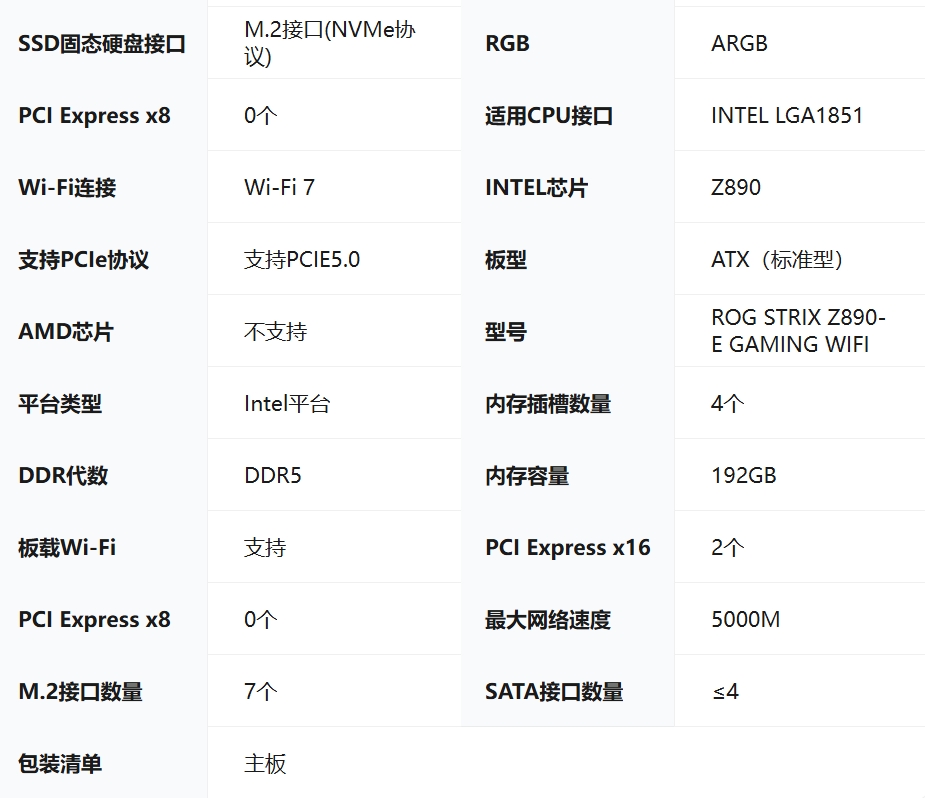
Task: Click the ≤4 value
Action: tap(725, 692)
